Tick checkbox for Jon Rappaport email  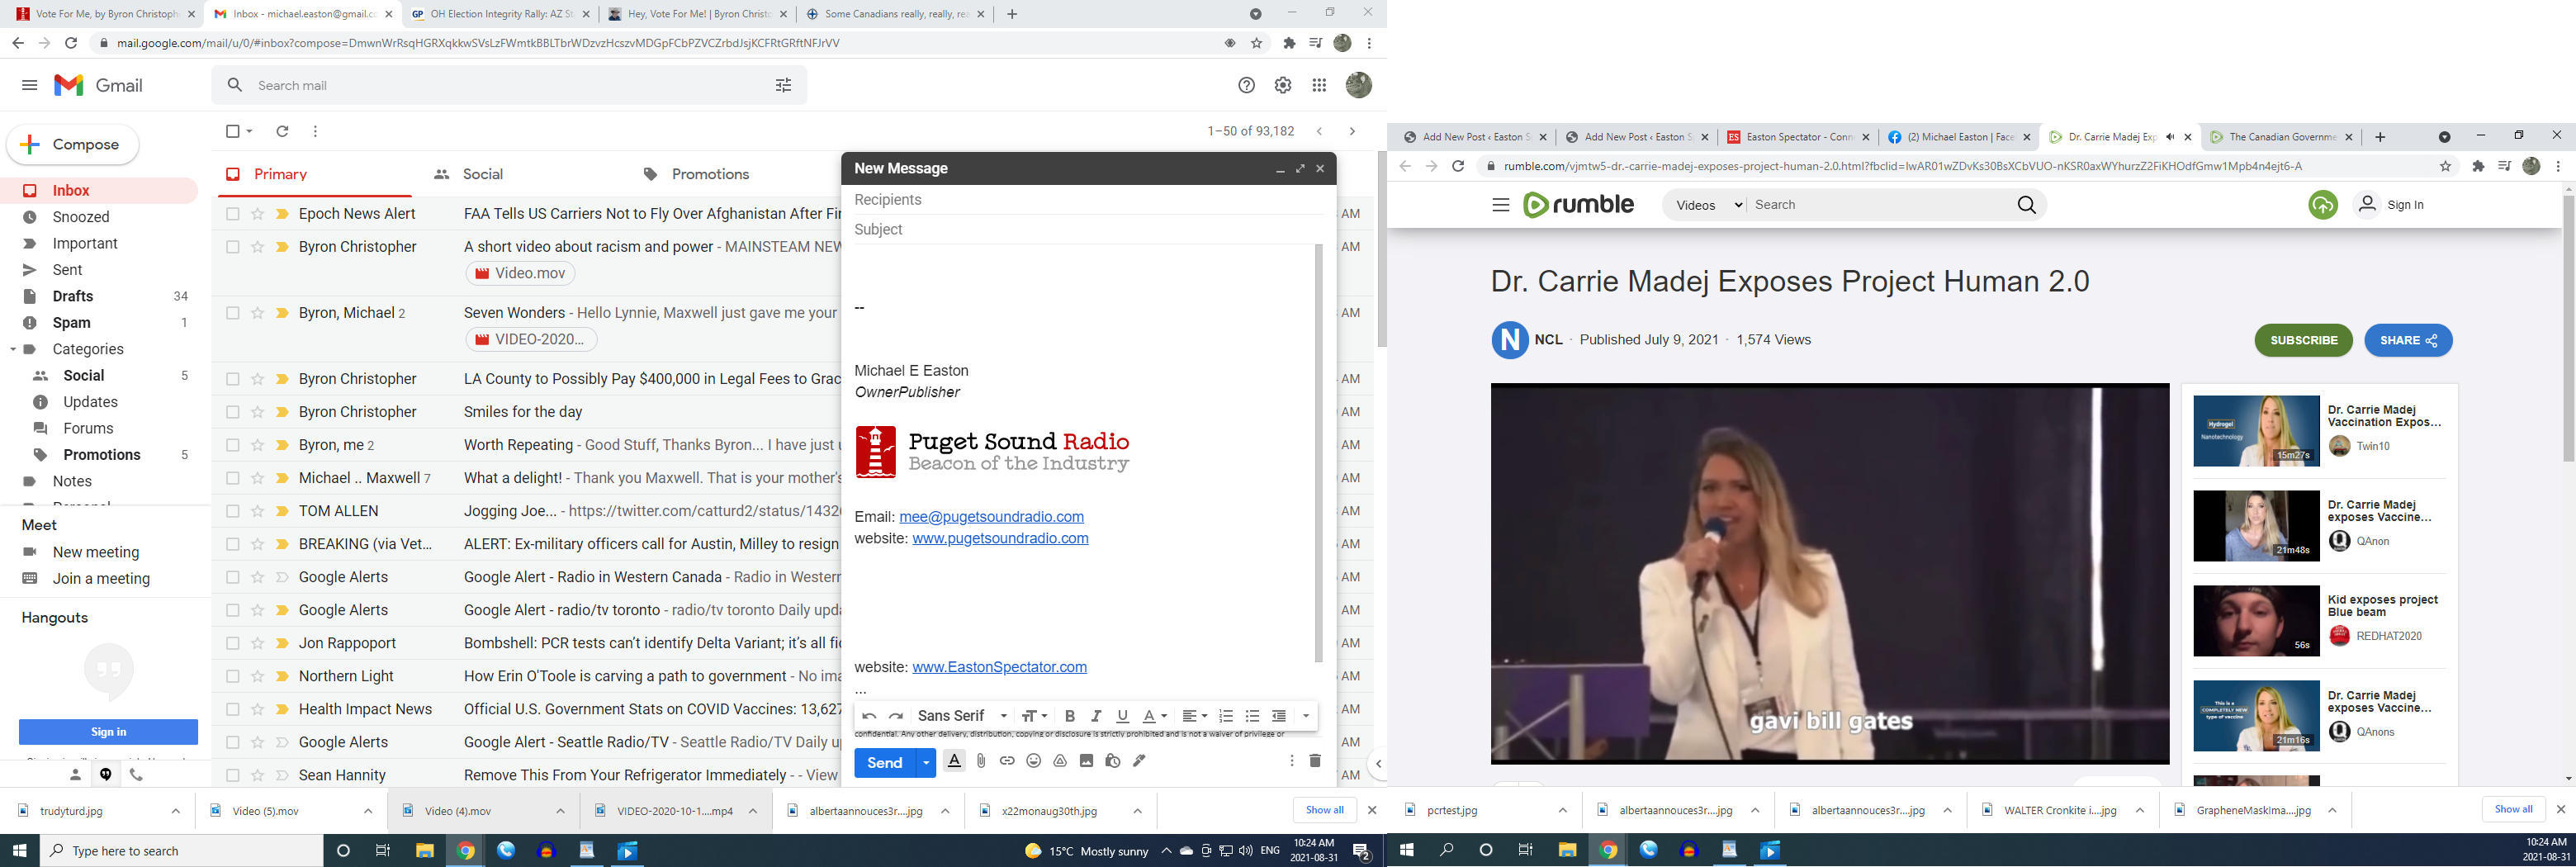click(x=233, y=643)
